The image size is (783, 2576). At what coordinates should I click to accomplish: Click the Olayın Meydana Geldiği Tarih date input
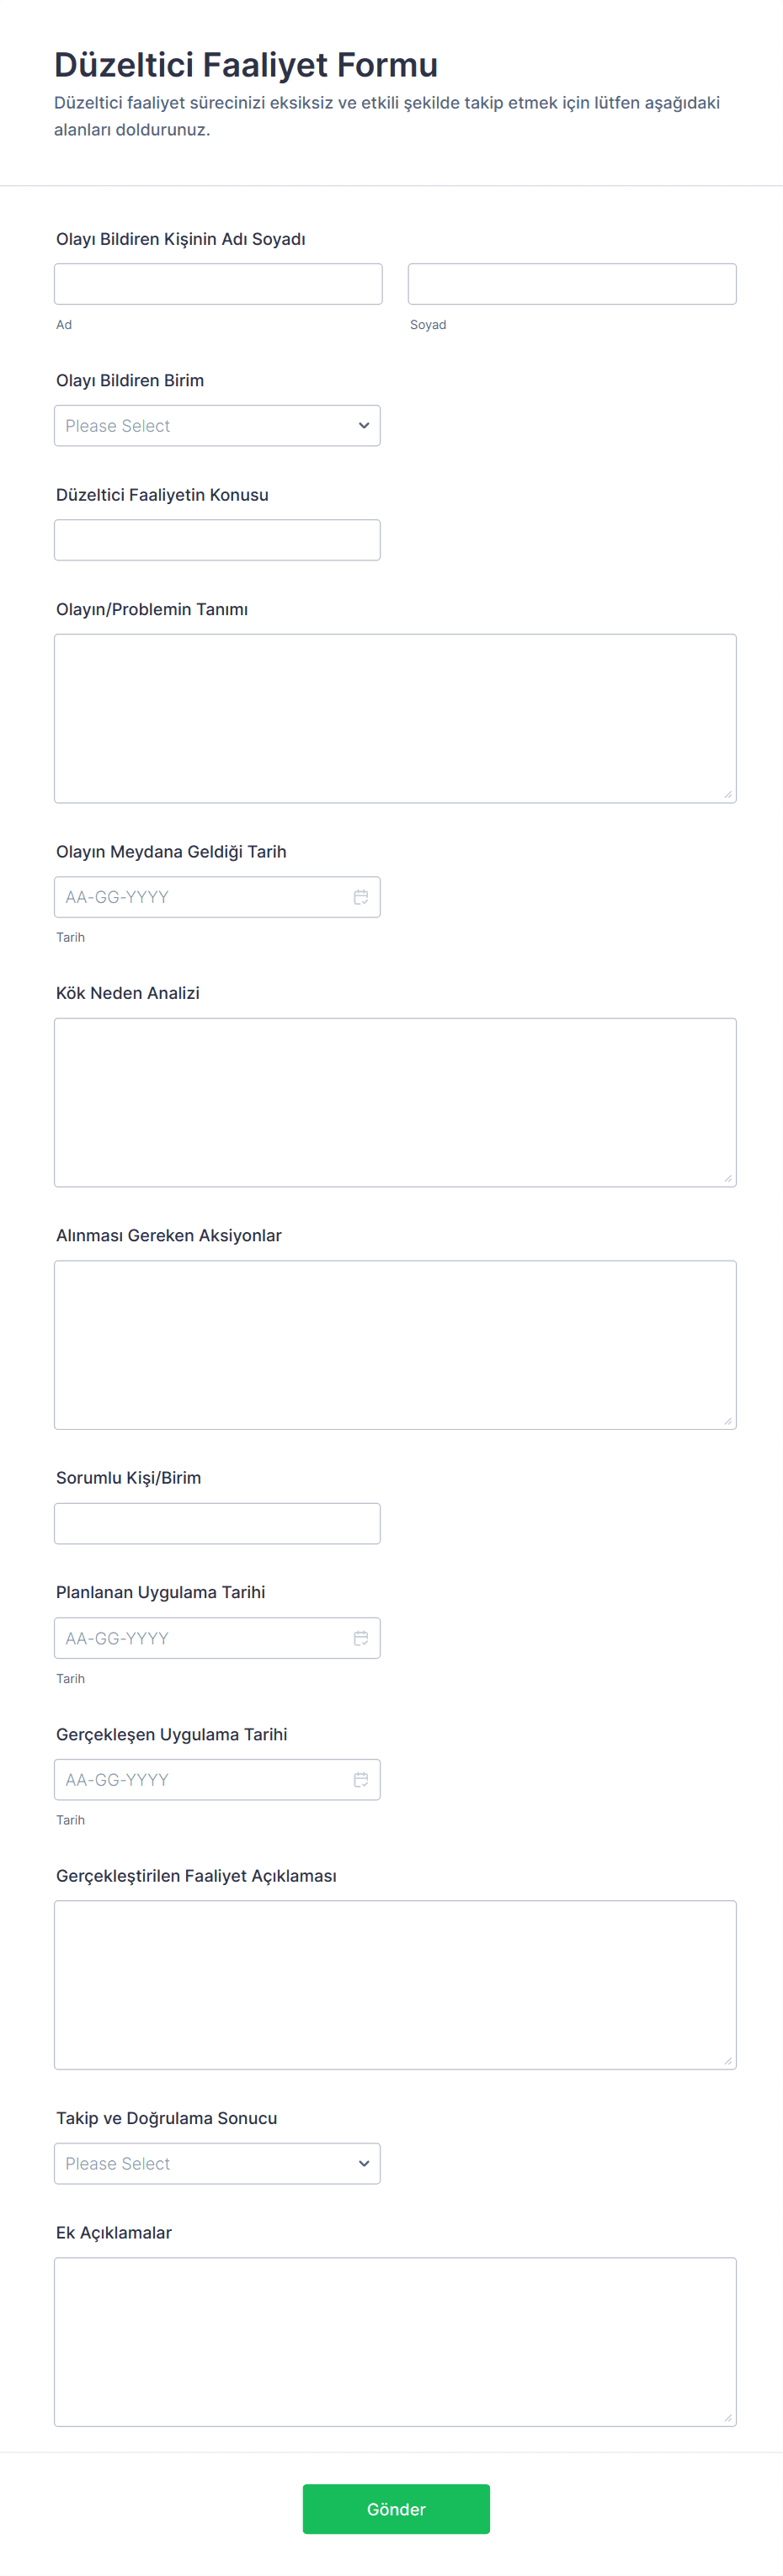[217, 897]
